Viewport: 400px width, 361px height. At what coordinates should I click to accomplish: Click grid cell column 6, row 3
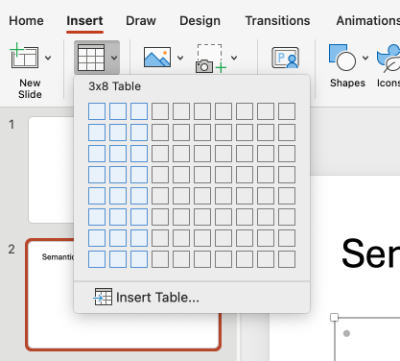pos(202,154)
